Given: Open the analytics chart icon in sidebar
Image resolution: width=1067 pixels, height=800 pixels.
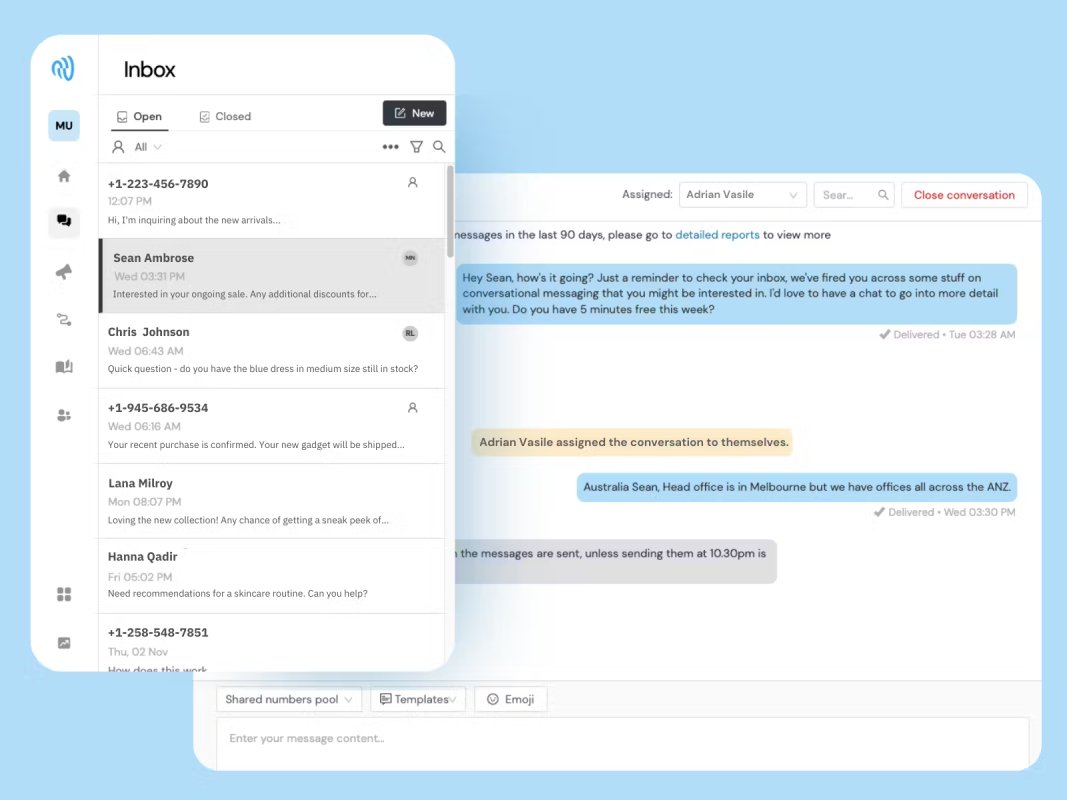Looking at the screenshot, I should [64, 643].
